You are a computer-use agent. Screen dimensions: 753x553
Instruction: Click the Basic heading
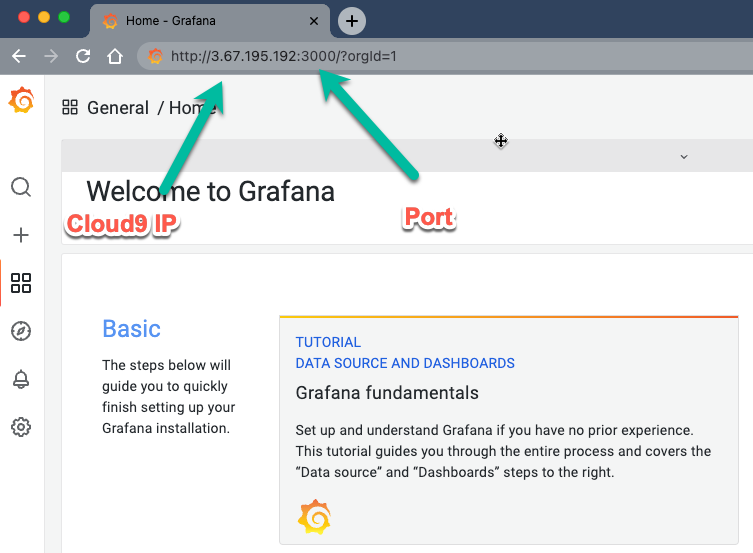(132, 329)
